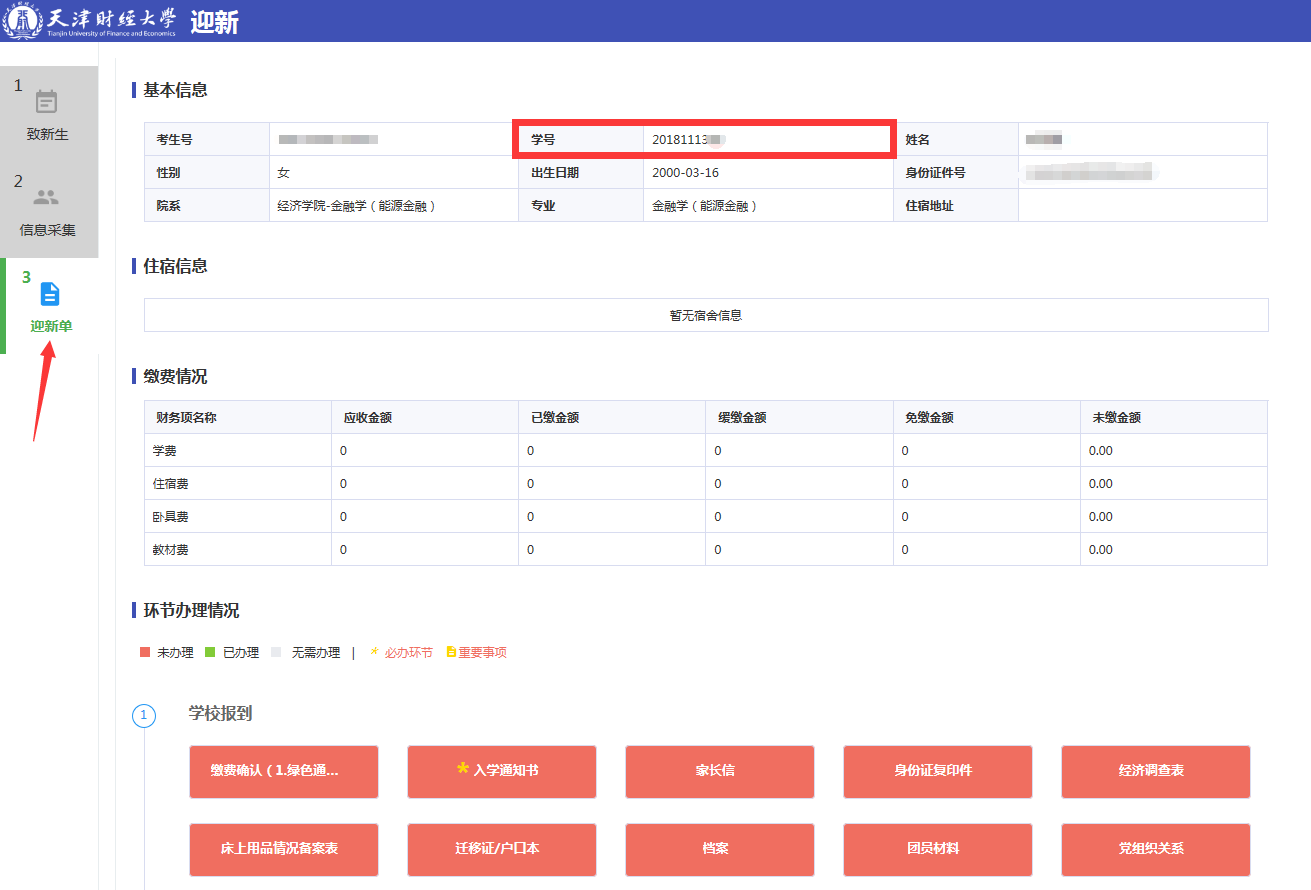Click the 住宿信息 section heading
Screen dimensions: 1311x890
click(176, 266)
